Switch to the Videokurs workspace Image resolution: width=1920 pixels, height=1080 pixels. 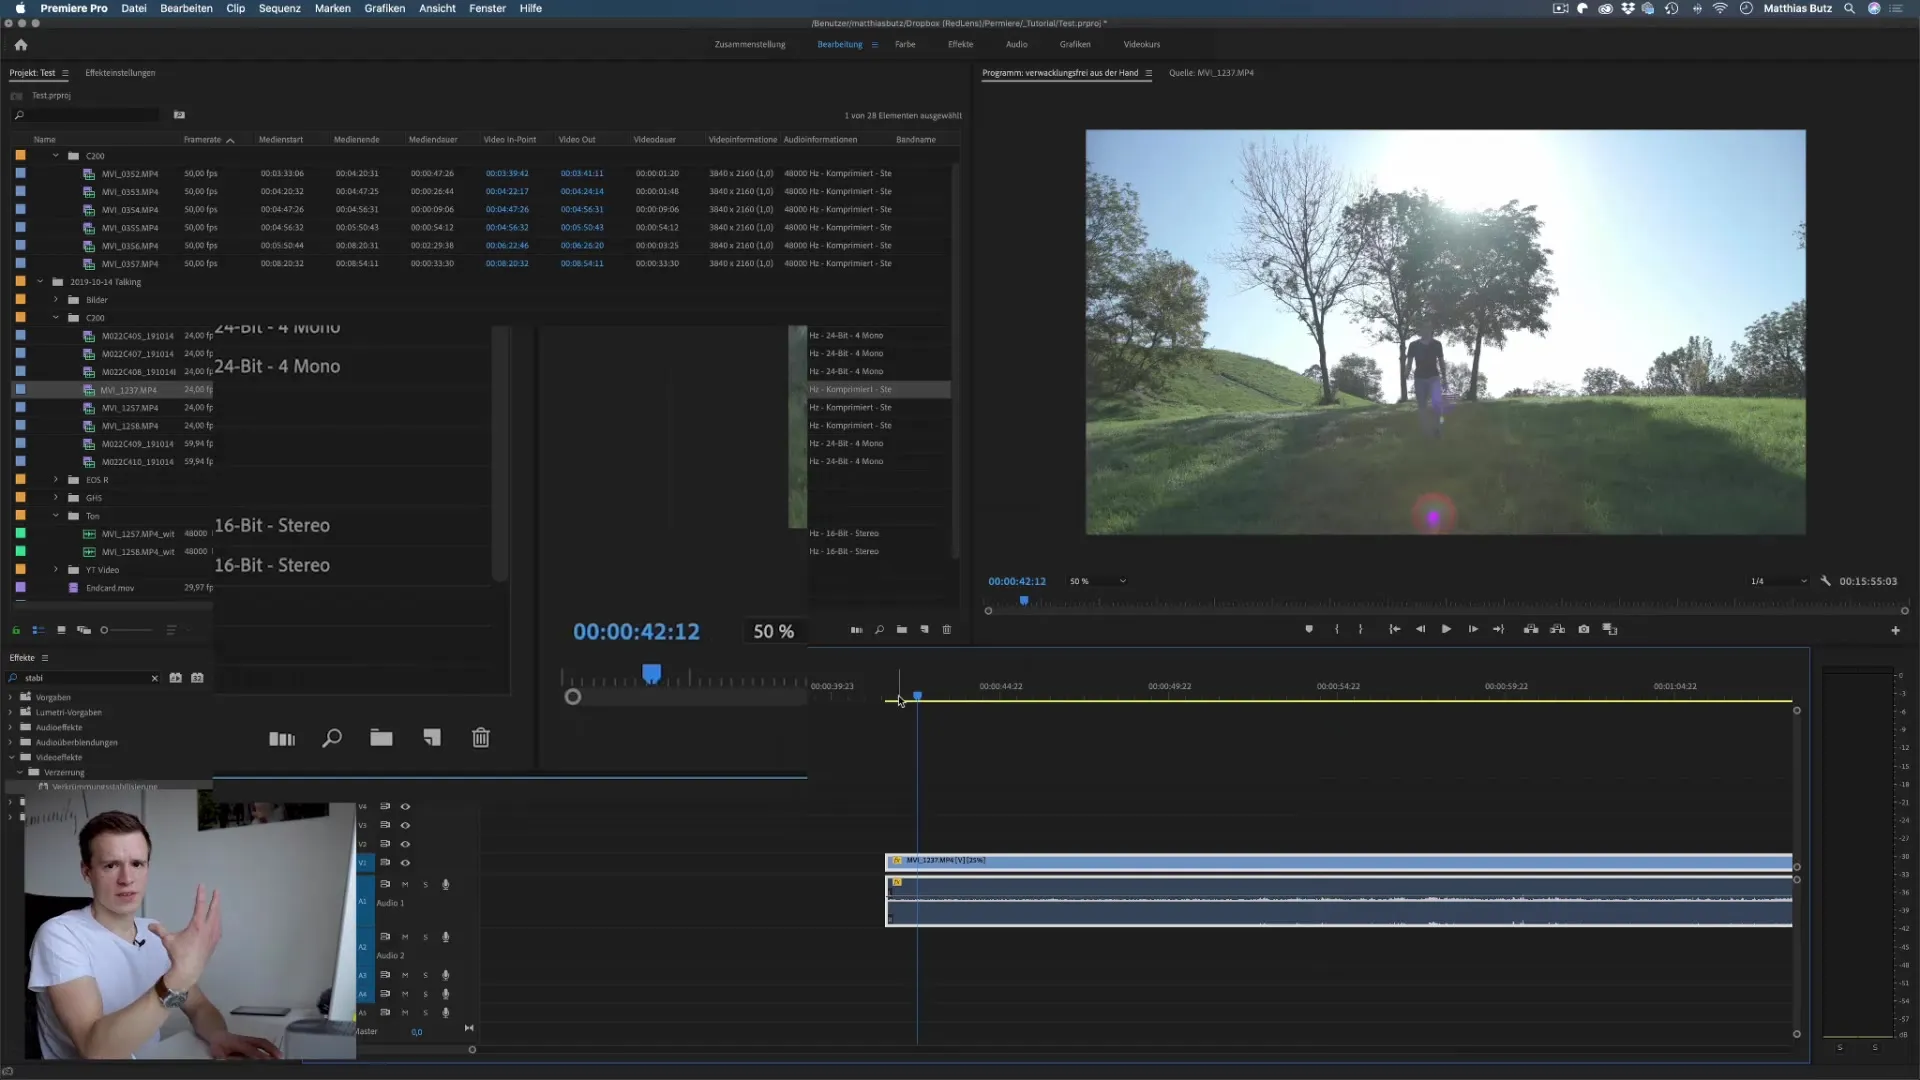pos(1141,45)
